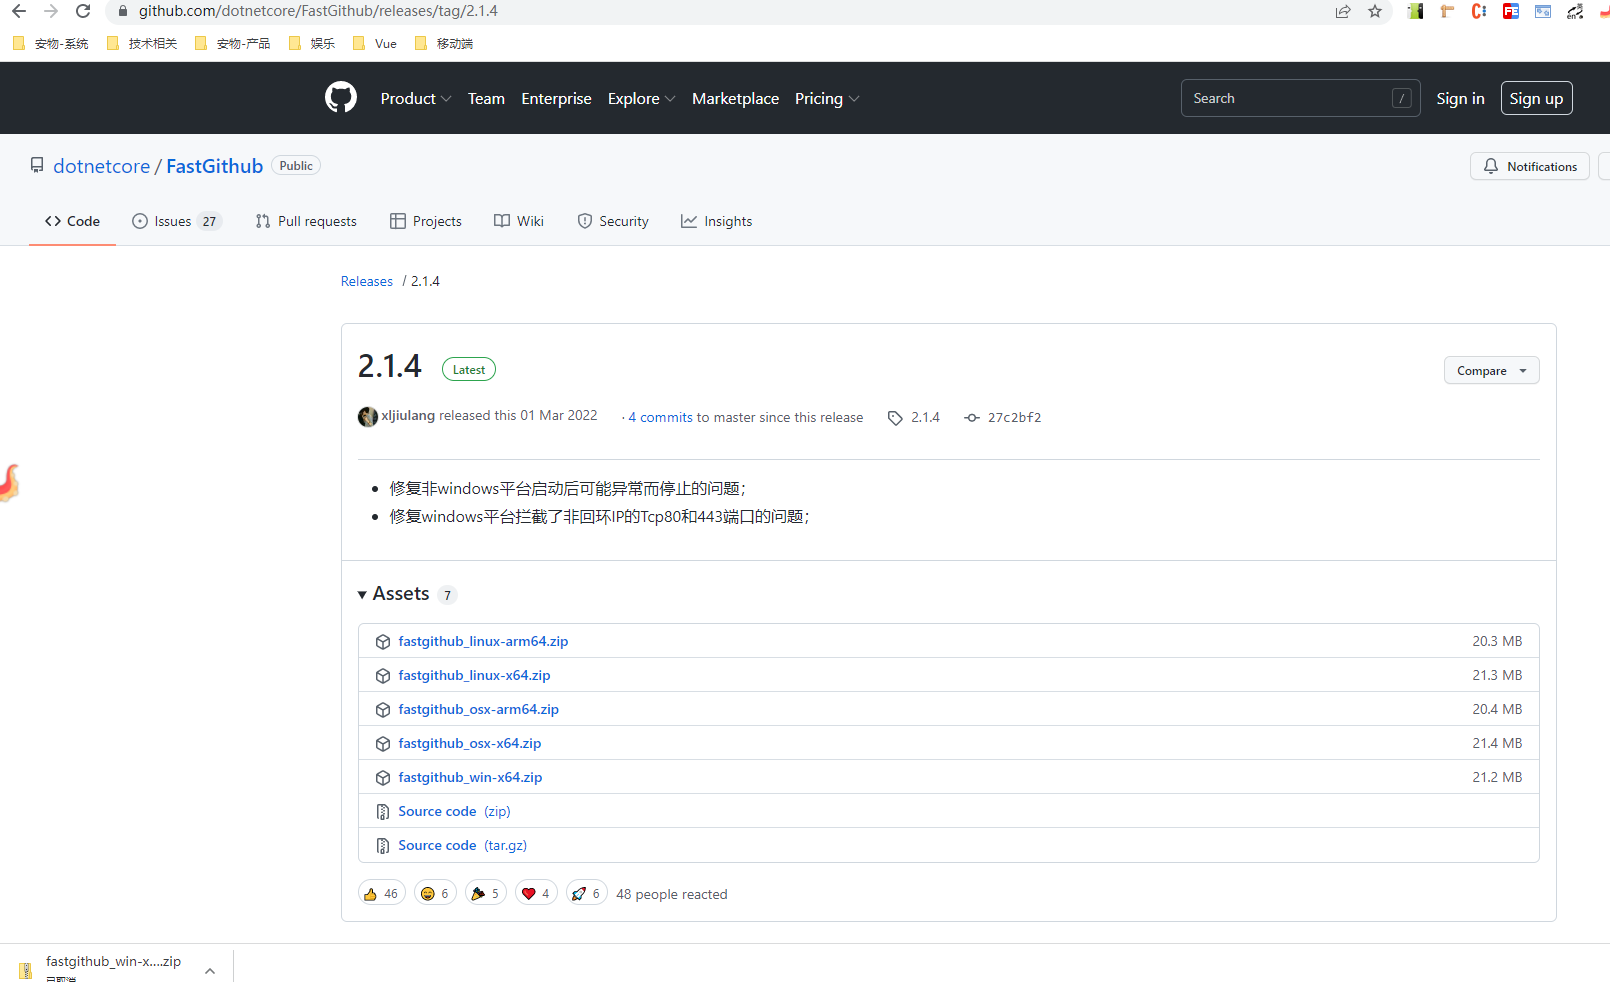Open the Projects tab

[x=426, y=221]
